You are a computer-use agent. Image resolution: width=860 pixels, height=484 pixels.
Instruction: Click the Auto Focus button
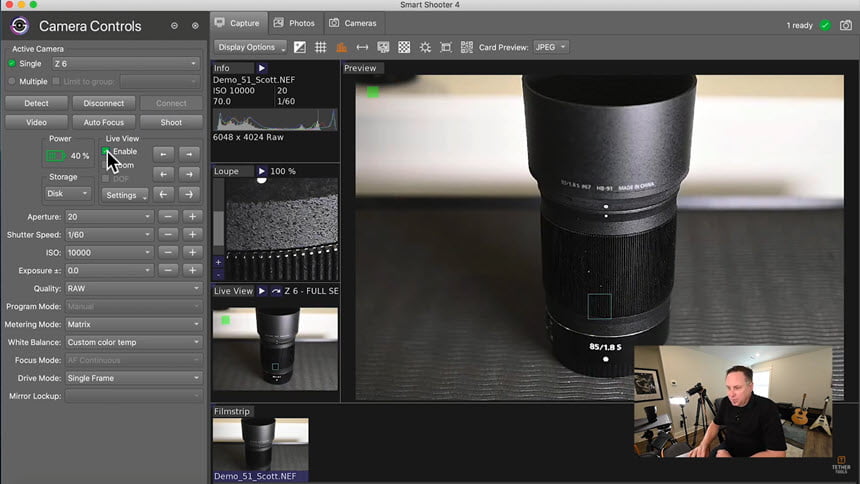tap(104, 122)
